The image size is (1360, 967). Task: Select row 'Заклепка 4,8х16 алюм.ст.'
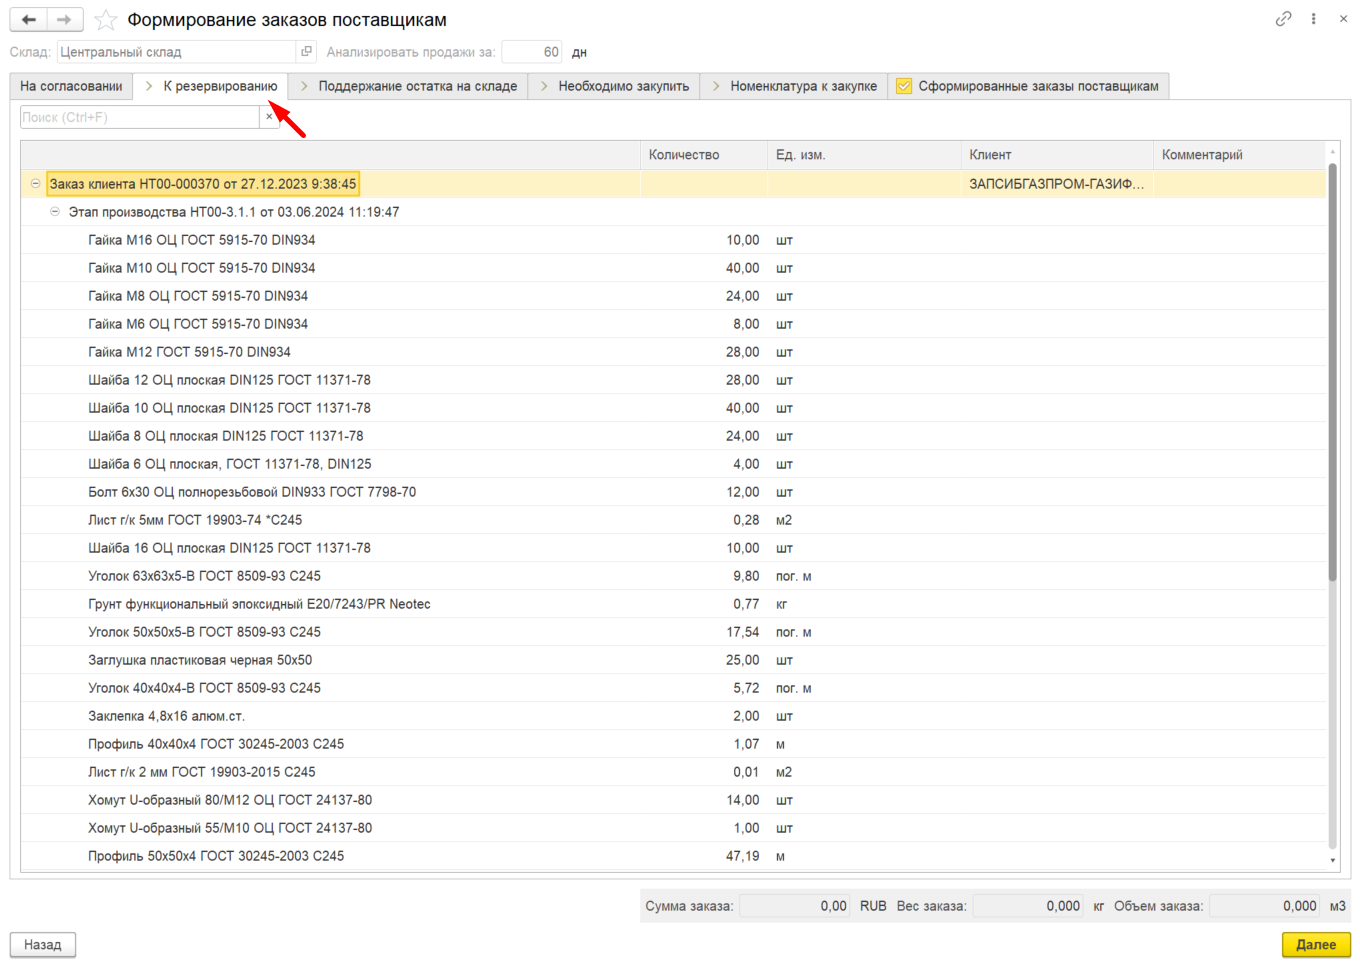click(674, 716)
